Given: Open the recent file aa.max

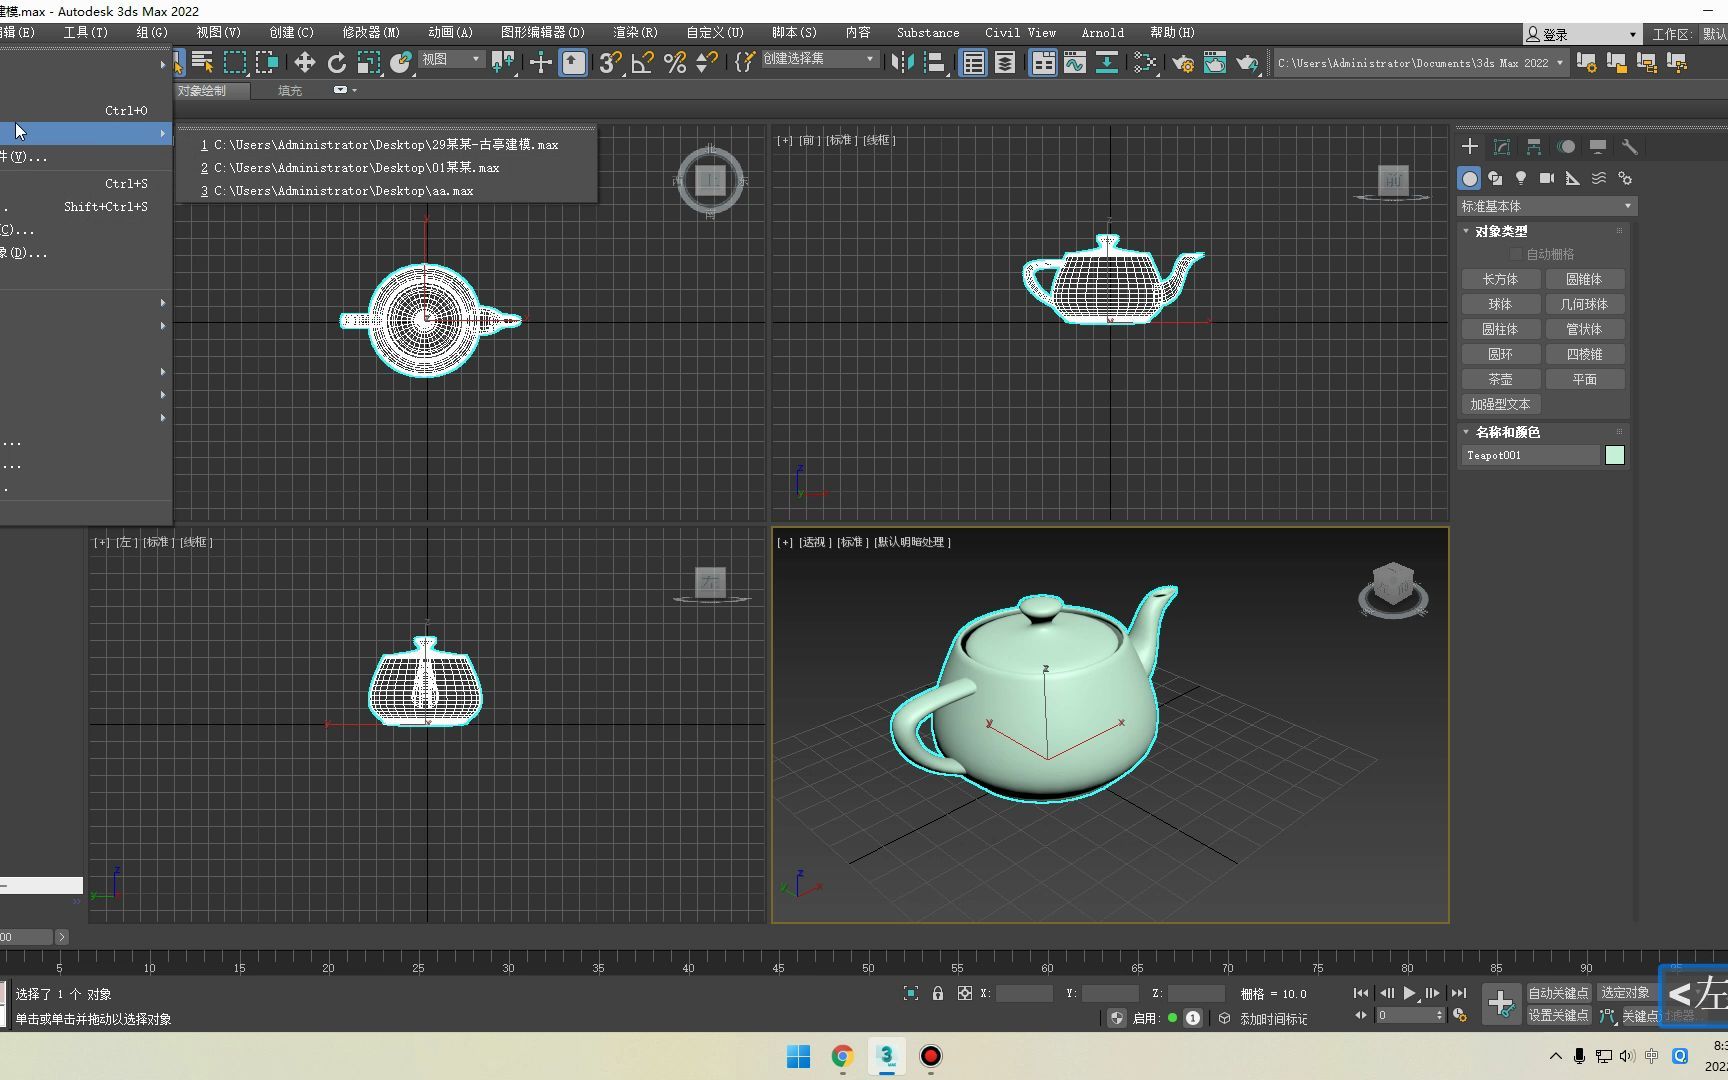Looking at the screenshot, I should tap(340, 190).
